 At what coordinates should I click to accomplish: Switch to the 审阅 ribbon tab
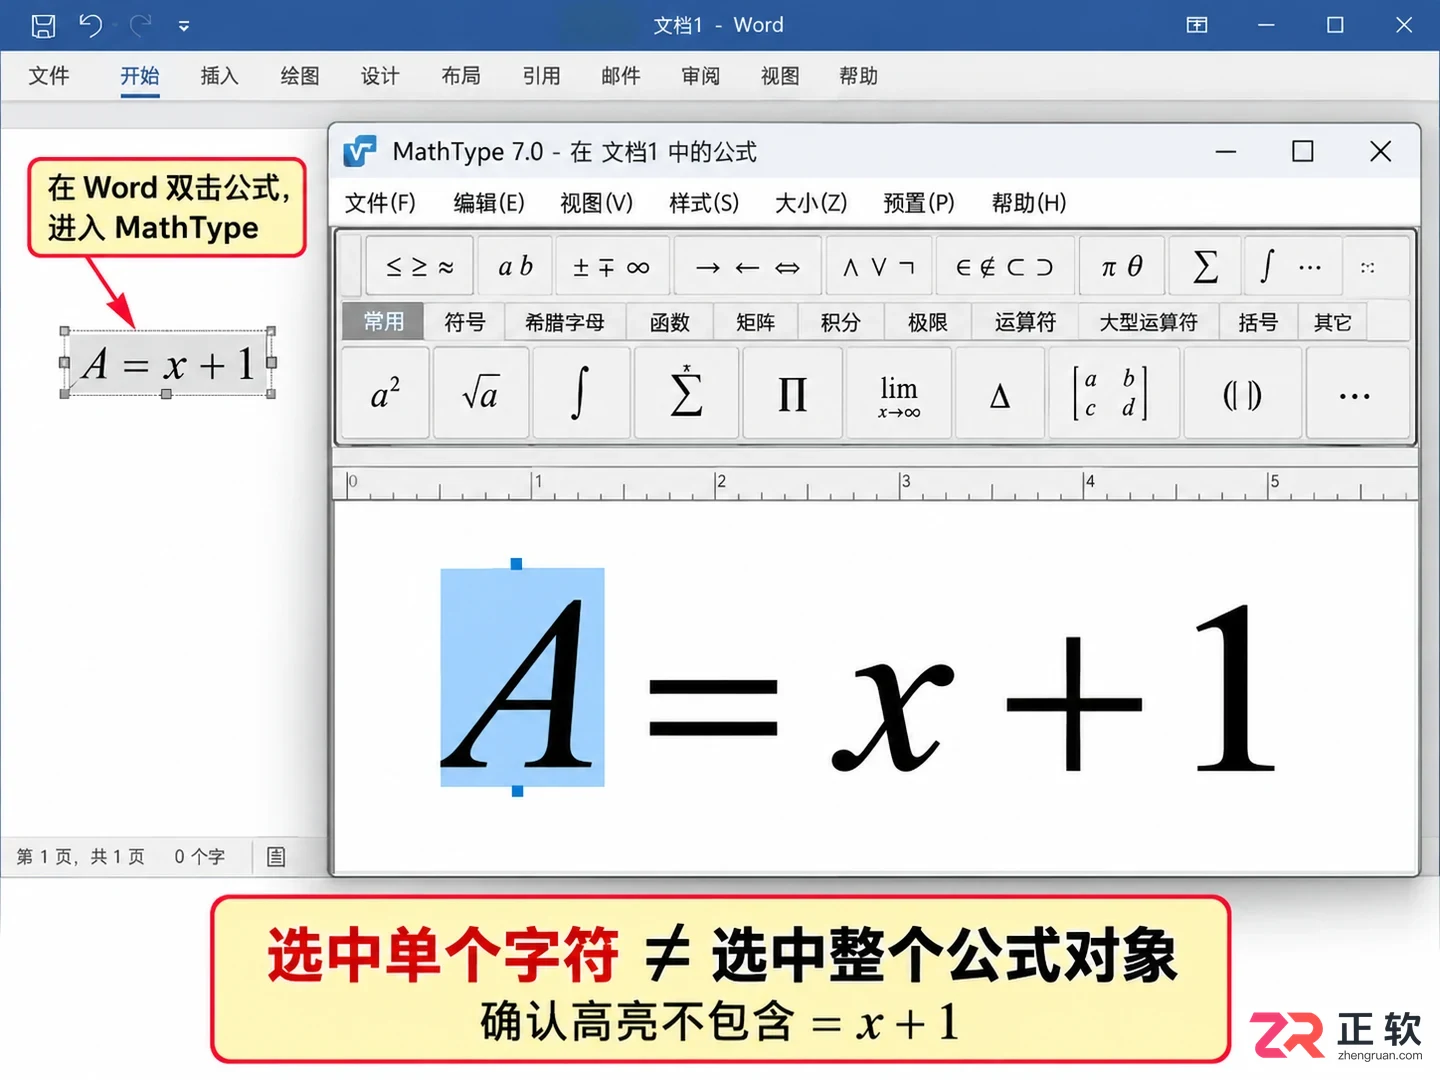(700, 76)
